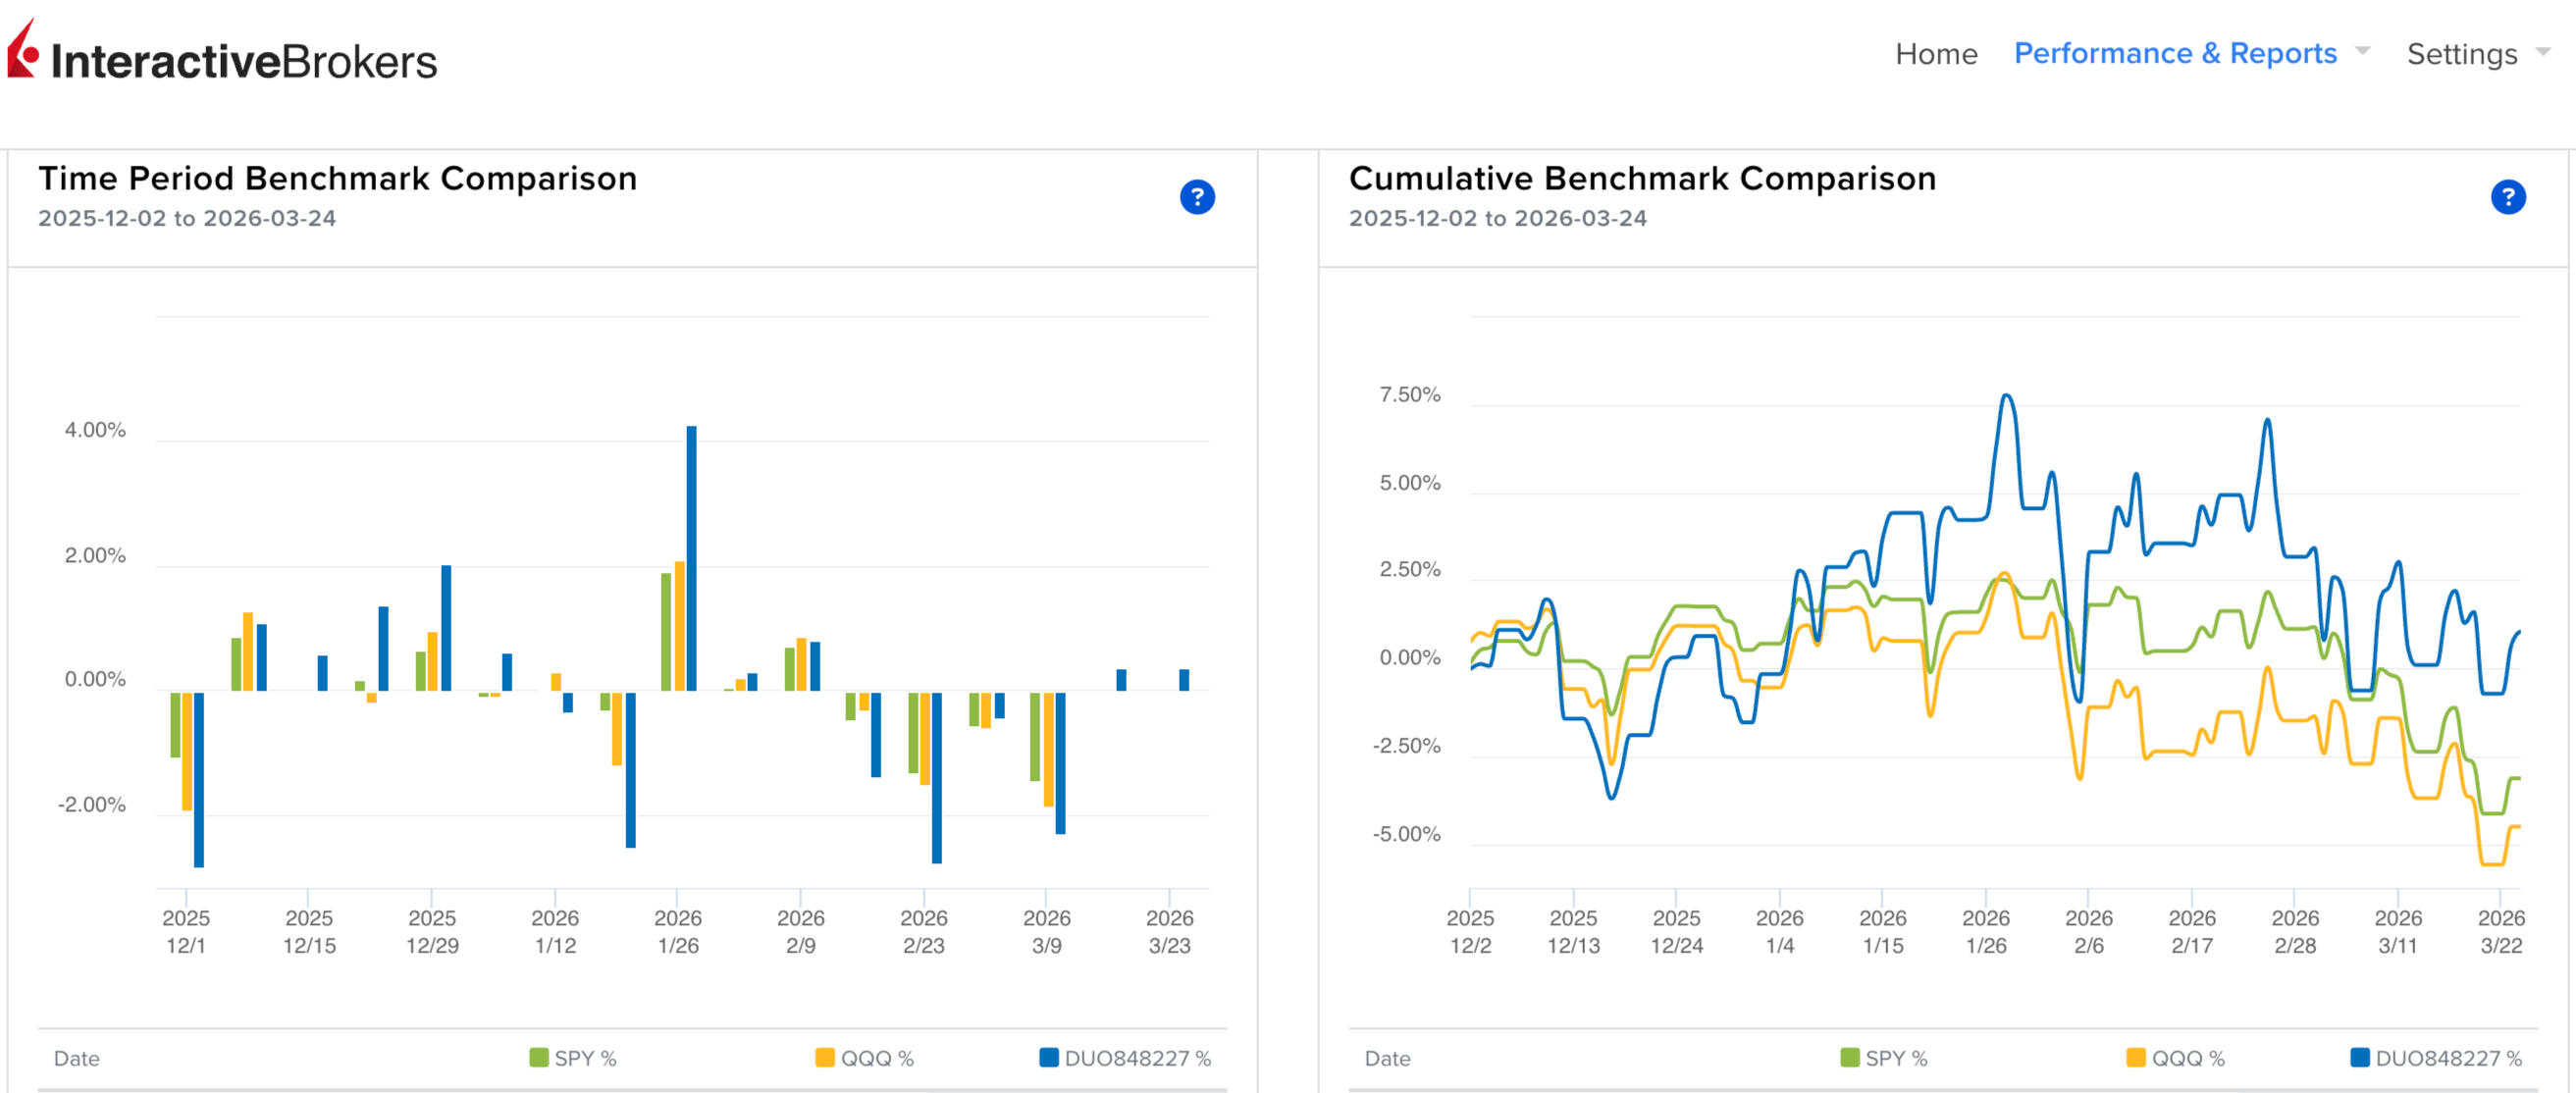
Task: Click the InteractiveBrokers wordmark link
Action: point(244,62)
